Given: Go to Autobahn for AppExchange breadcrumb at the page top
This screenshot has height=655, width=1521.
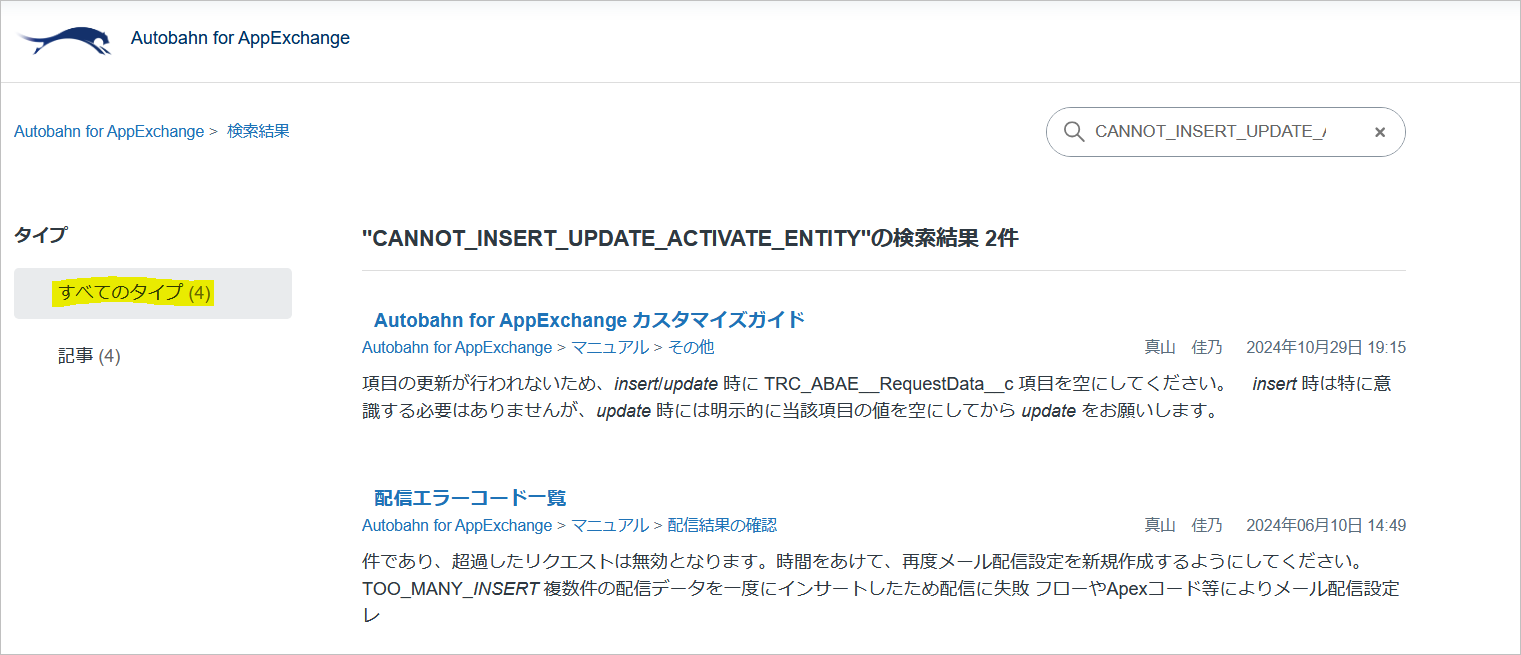Looking at the screenshot, I should click(x=109, y=131).
